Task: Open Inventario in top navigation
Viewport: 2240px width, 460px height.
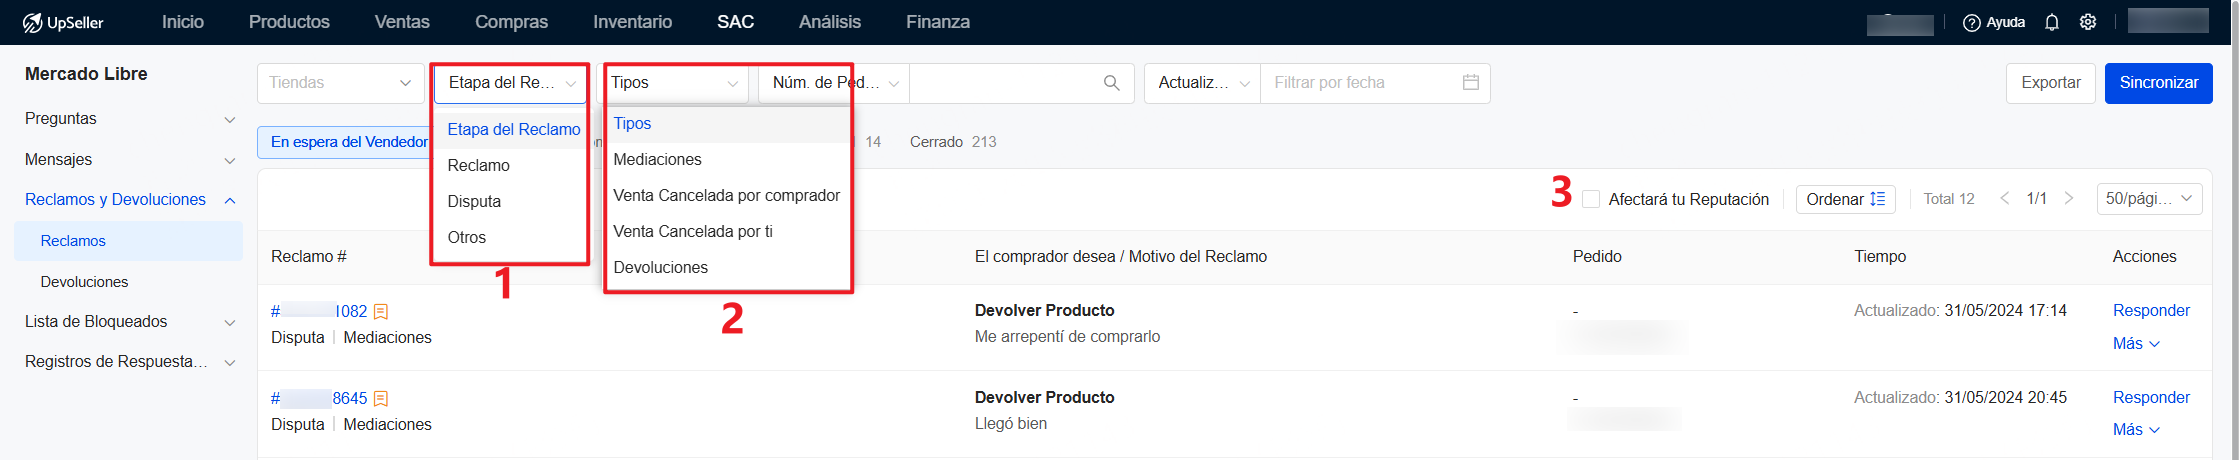Action: [632, 22]
